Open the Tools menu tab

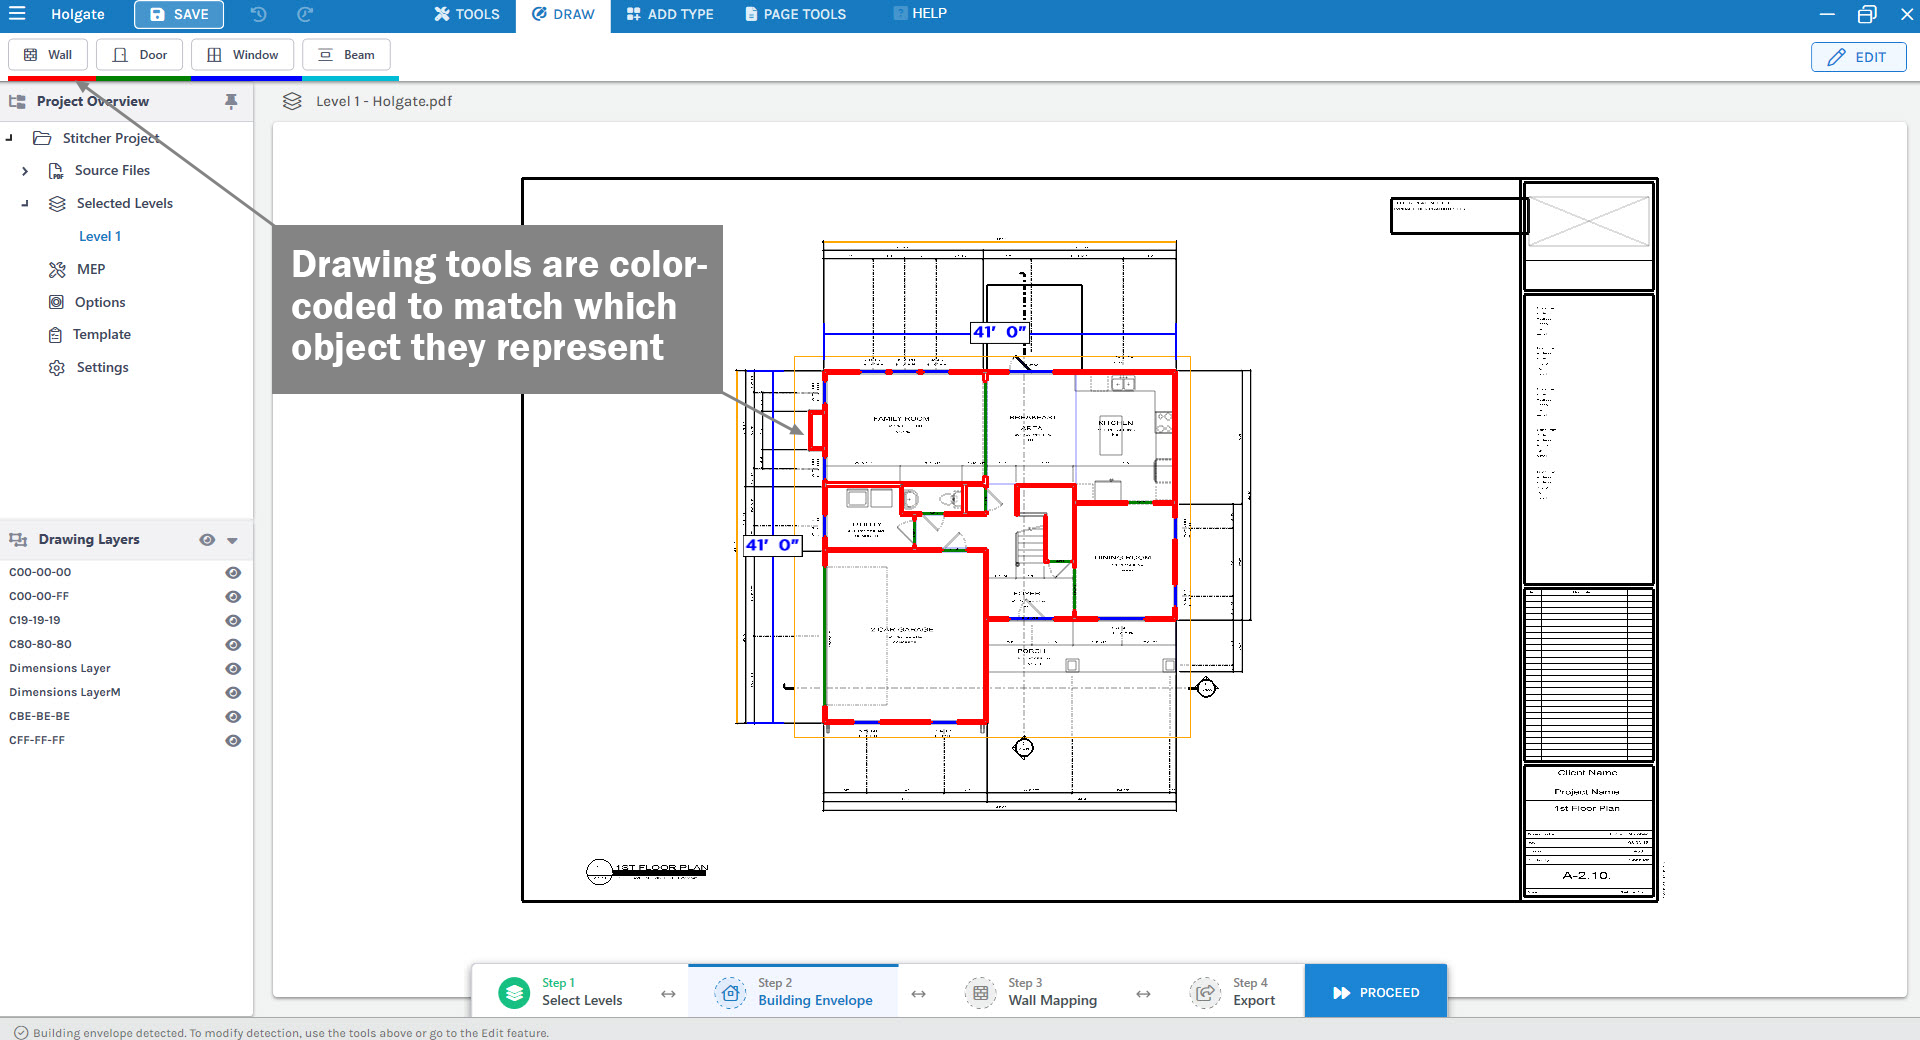466,14
